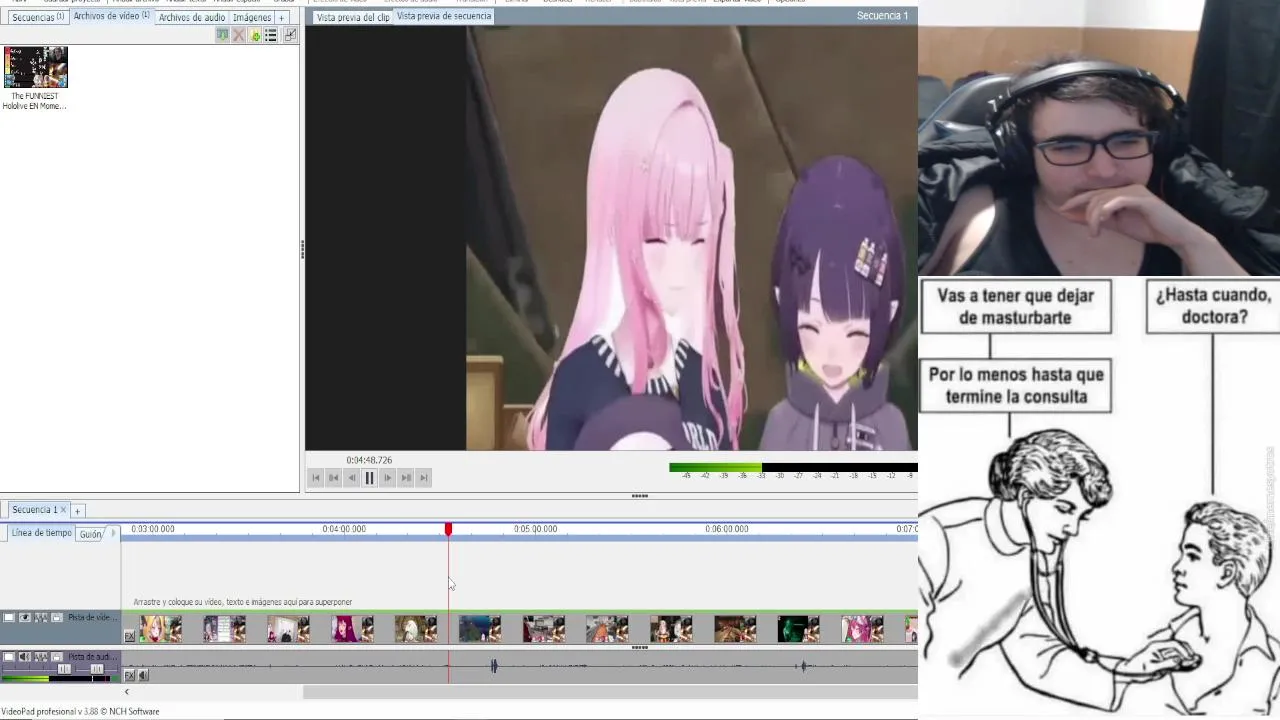Click ruler at 0:05:00.000
This screenshot has height=720, width=1280.
tap(536, 529)
